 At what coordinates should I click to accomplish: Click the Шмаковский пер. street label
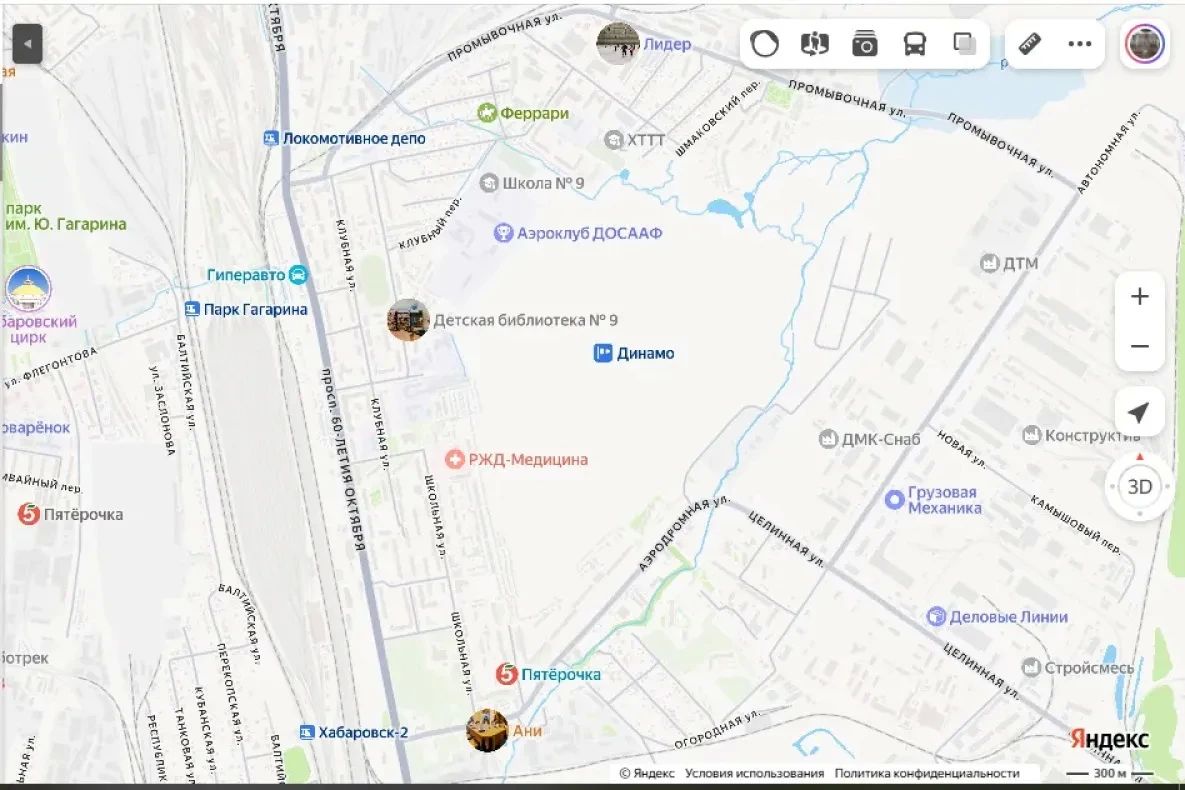717,119
